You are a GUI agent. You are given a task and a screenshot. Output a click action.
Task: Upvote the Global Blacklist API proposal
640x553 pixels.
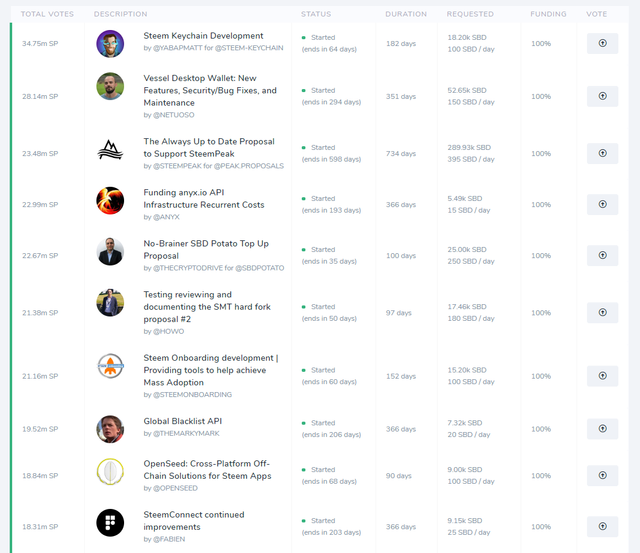[602, 429]
